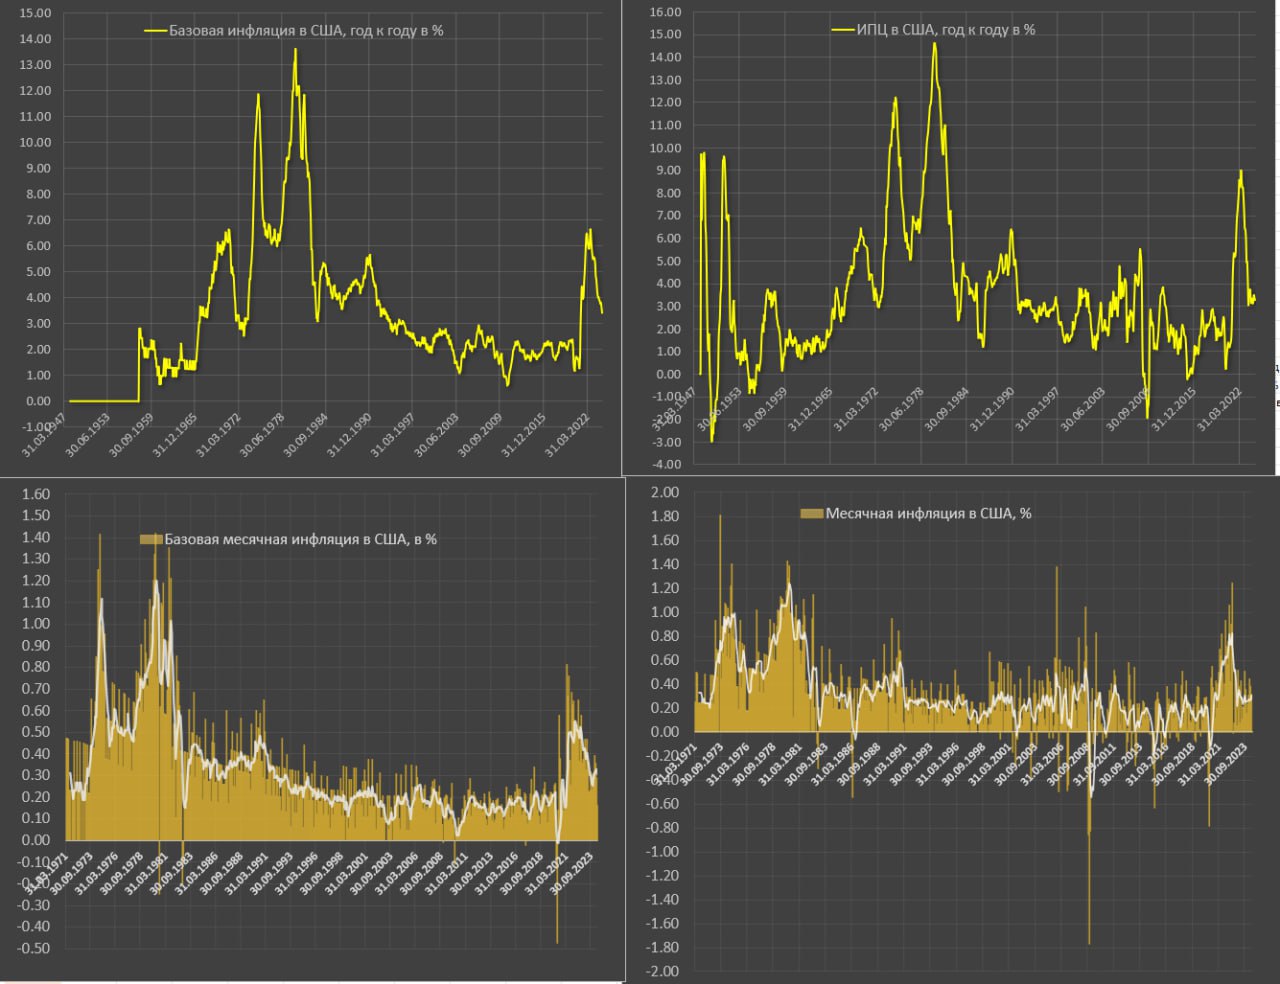Click the gold legend swatch beside 'Месячная инфляция в США'
This screenshot has height=984, width=1280.
point(811,514)
